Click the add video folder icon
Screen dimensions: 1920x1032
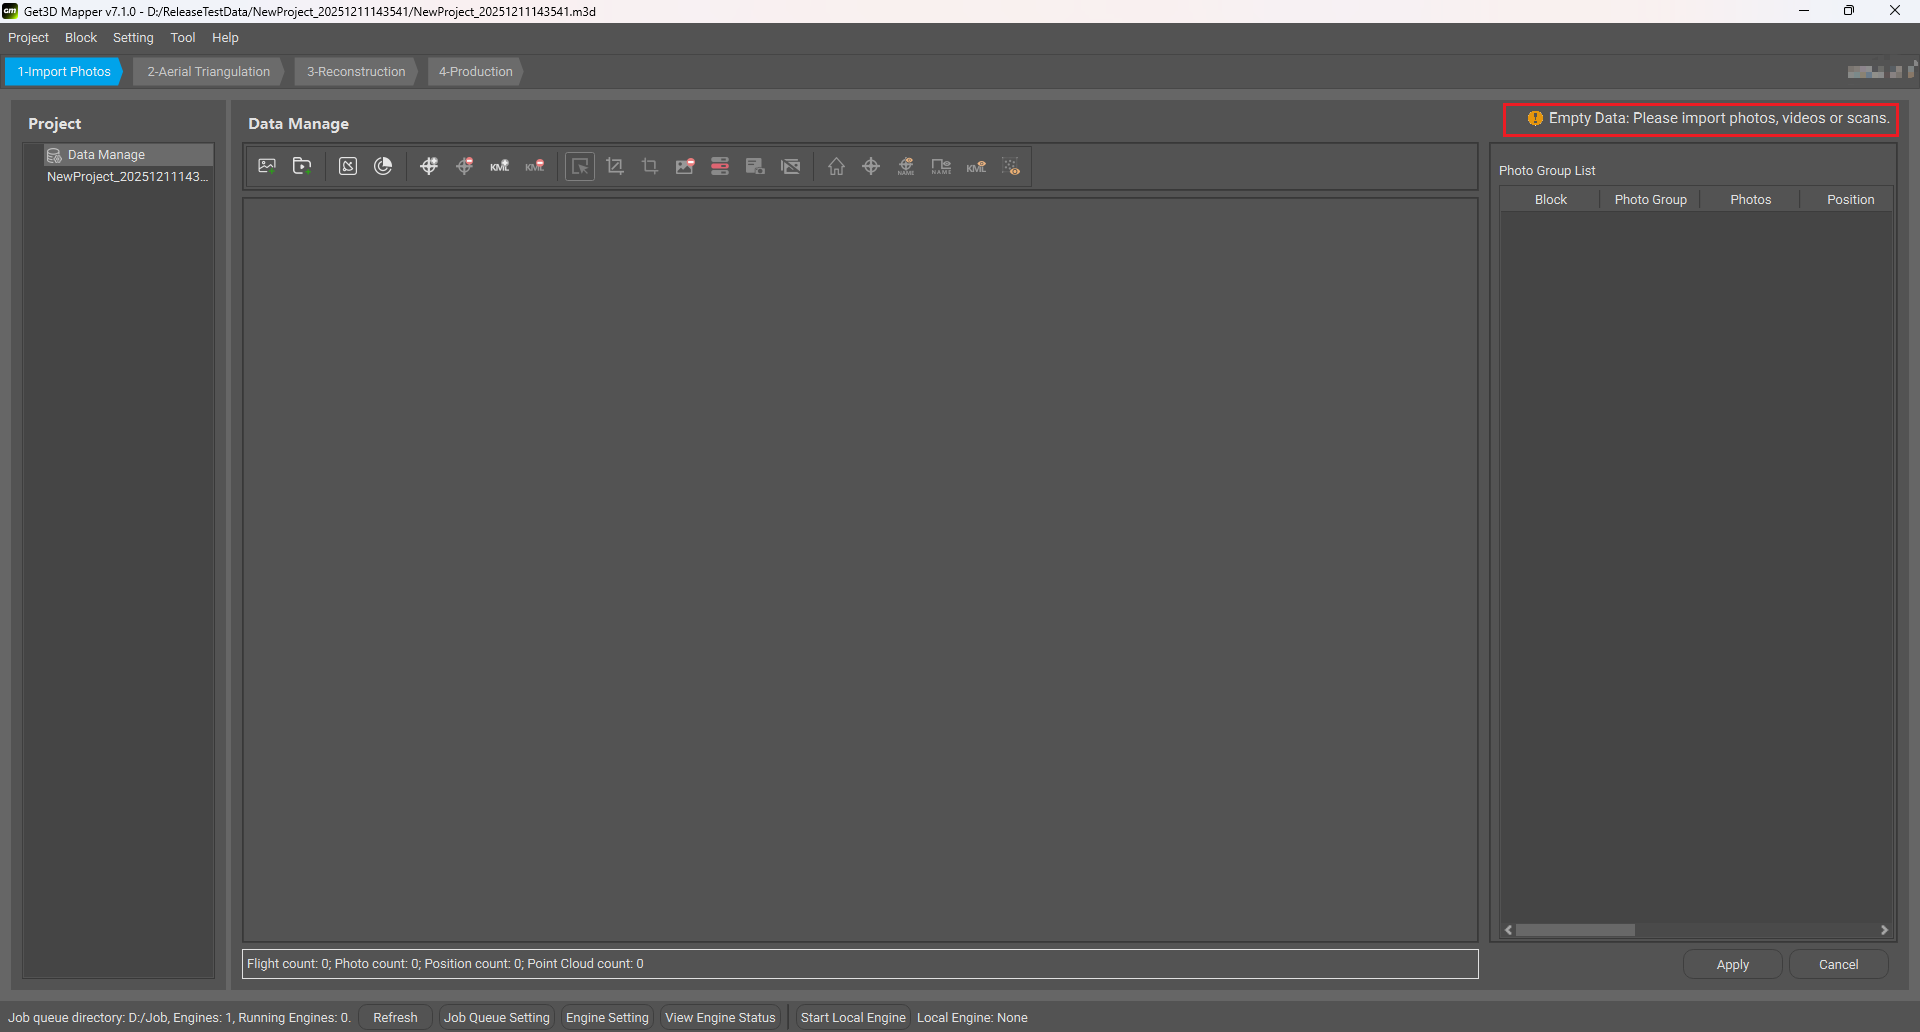tap(302, 166)
